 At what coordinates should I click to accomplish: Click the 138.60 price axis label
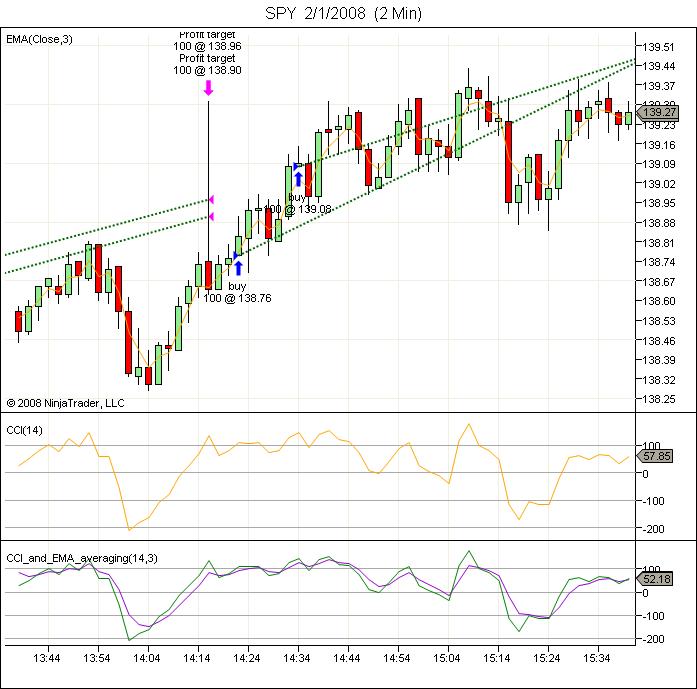pyautogui.click(x=658, y=301)
